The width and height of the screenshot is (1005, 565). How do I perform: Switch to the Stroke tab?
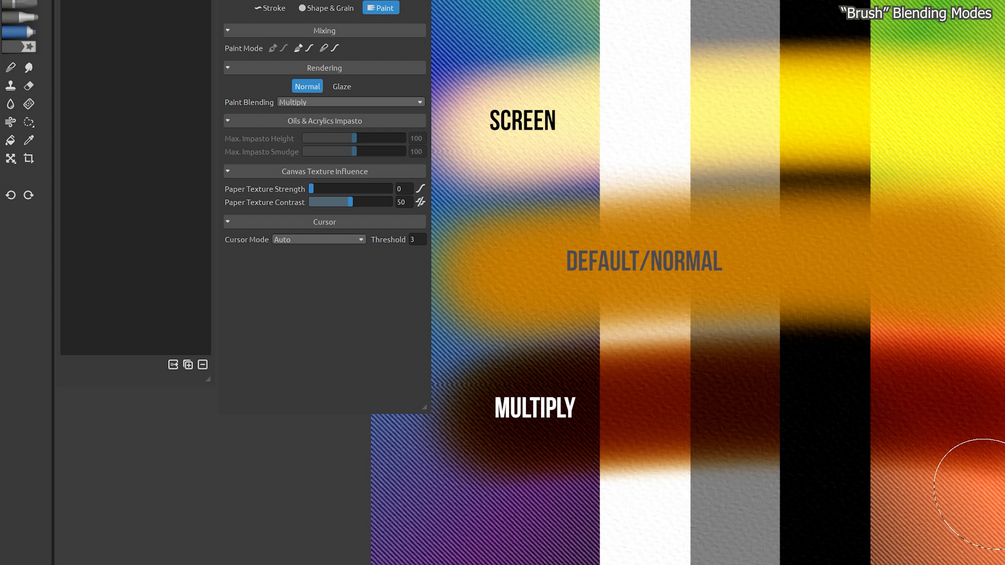(x=270, y=8)
